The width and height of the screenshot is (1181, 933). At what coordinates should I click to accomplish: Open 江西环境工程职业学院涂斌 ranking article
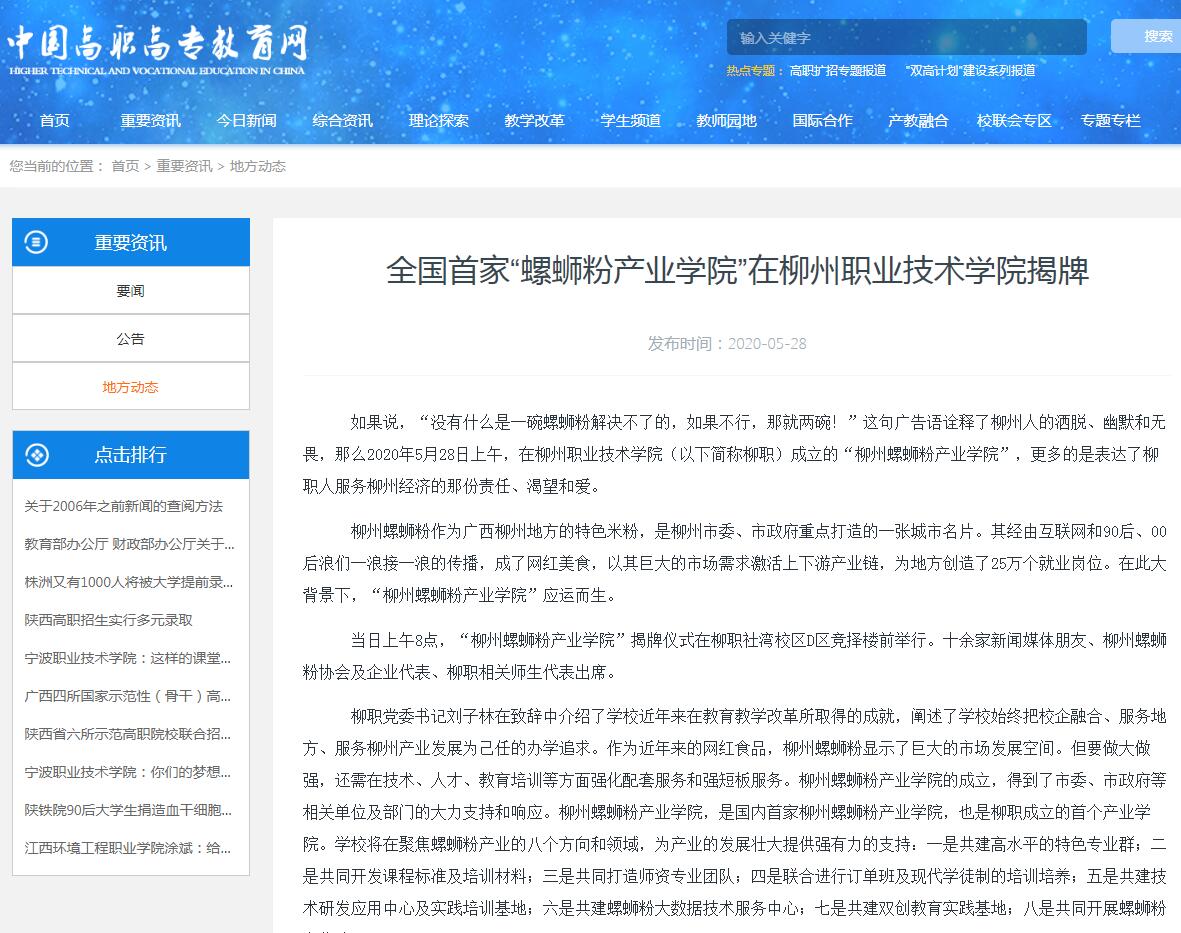coord(128,848)
